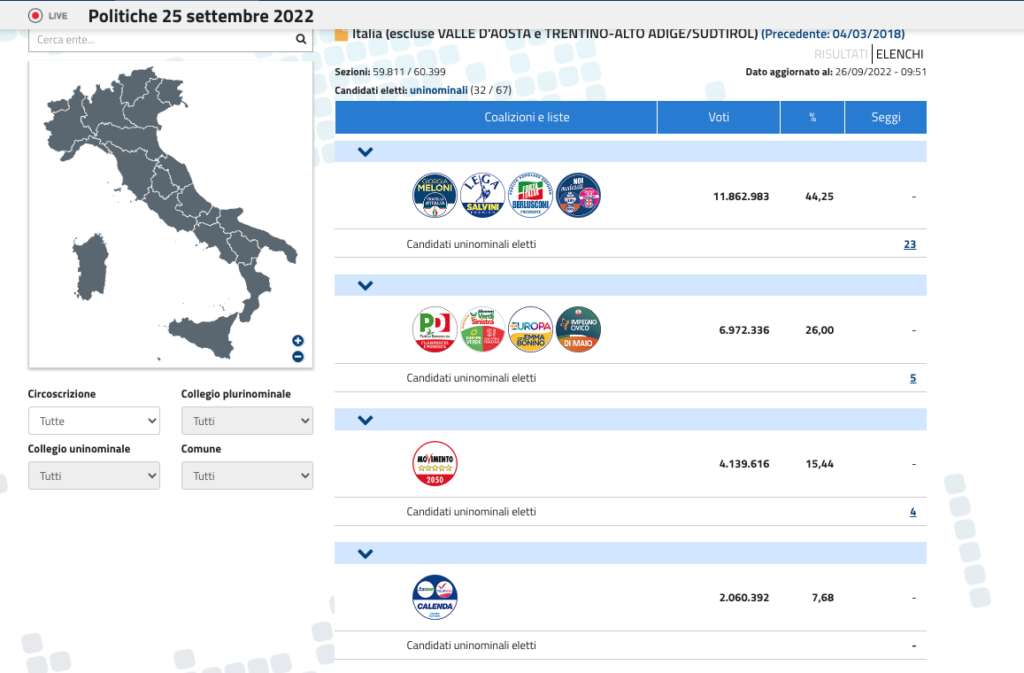Open the Comune dropdown
Screen dimensions: 1024x673
[247, 476]
